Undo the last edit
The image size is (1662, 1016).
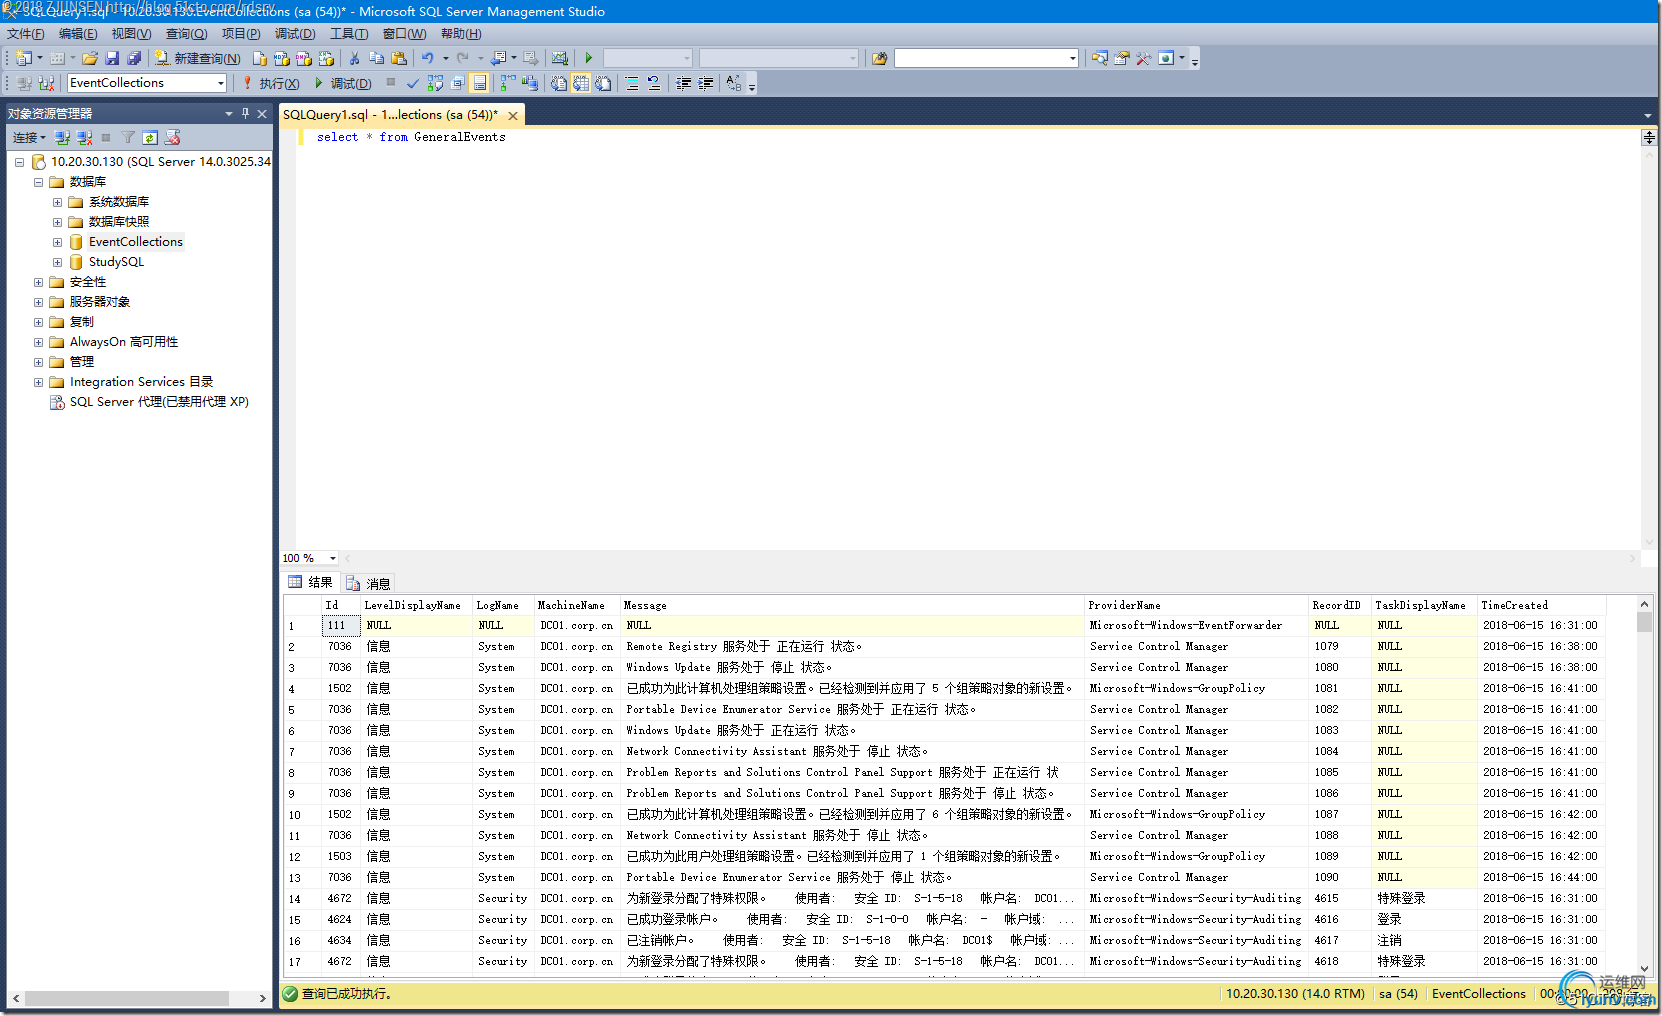click(x=428, y=58)
